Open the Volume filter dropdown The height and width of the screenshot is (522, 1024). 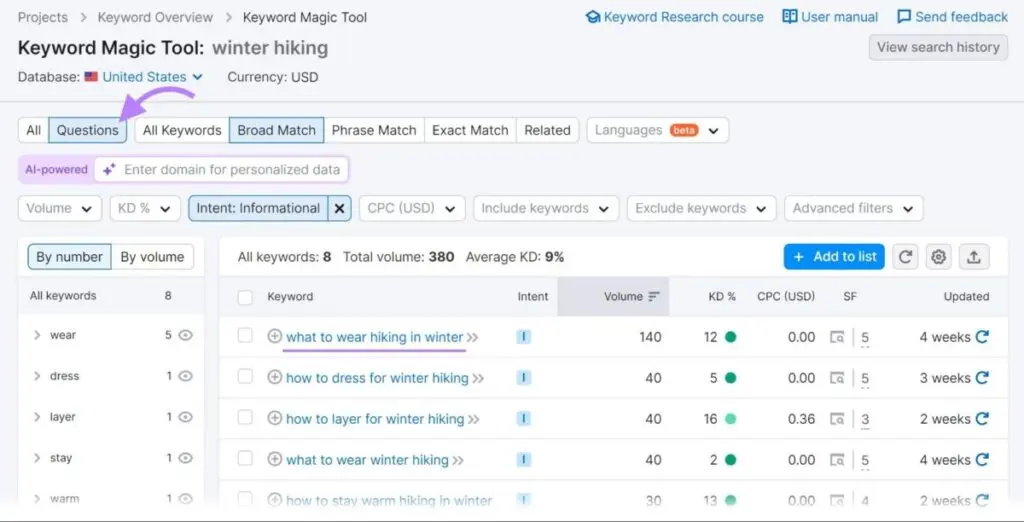[x=60, y=208]
